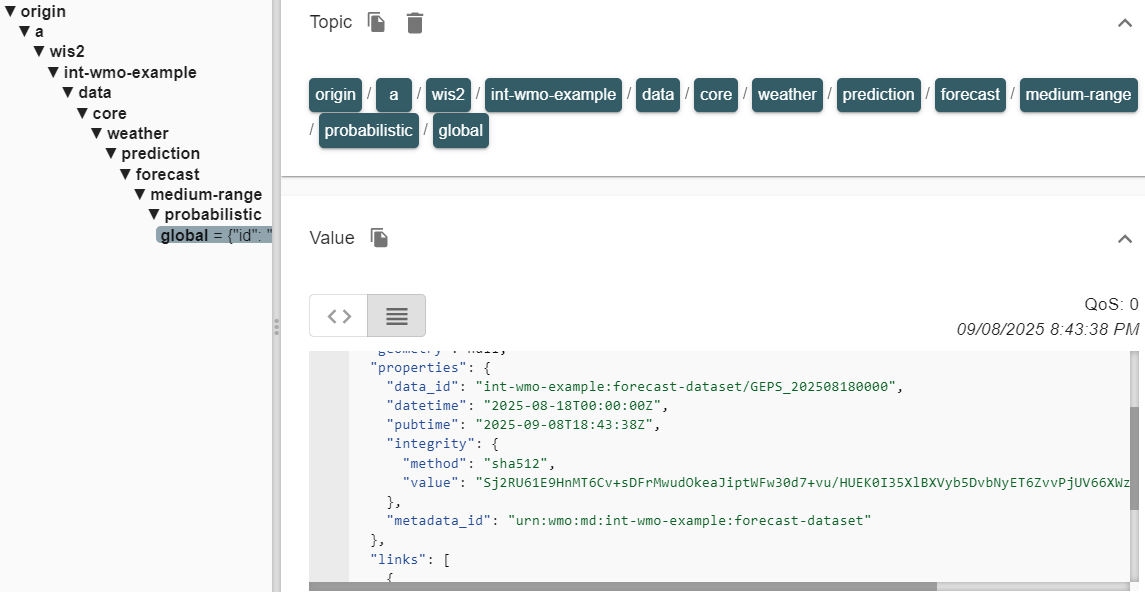Collapse the medium-range tree node
This screenshot has height=592, width=1145.
pyautogui.click(x=141, y=194)
